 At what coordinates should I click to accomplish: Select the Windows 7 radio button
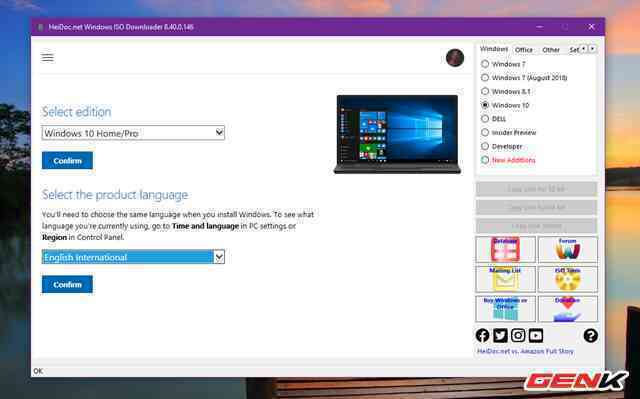tap(485, 64)
